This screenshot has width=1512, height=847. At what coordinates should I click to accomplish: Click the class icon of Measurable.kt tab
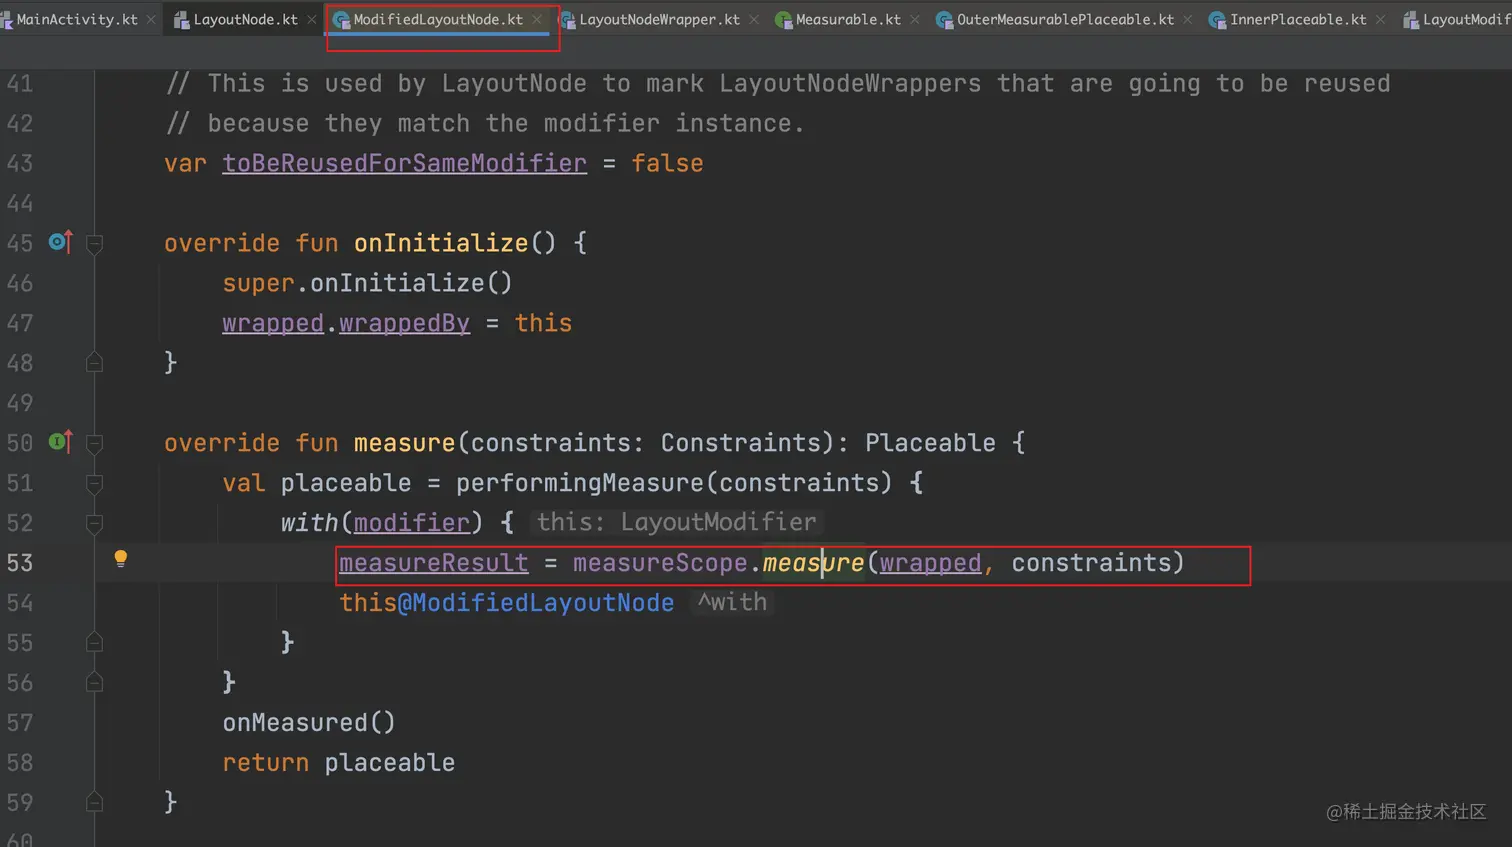pyautogui.click(x=784, y=19)
